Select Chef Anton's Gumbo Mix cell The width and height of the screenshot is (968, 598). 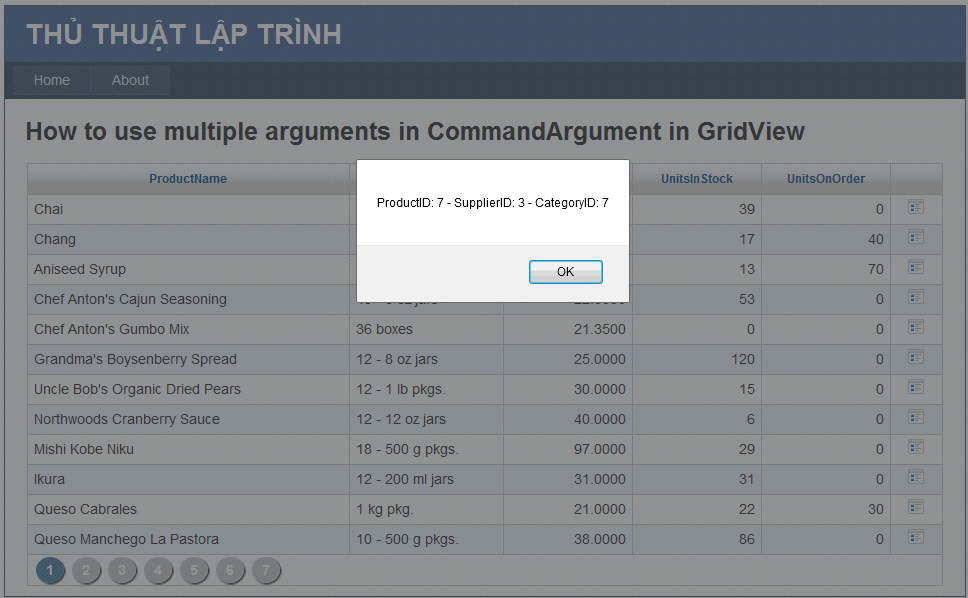coord(188,330)
